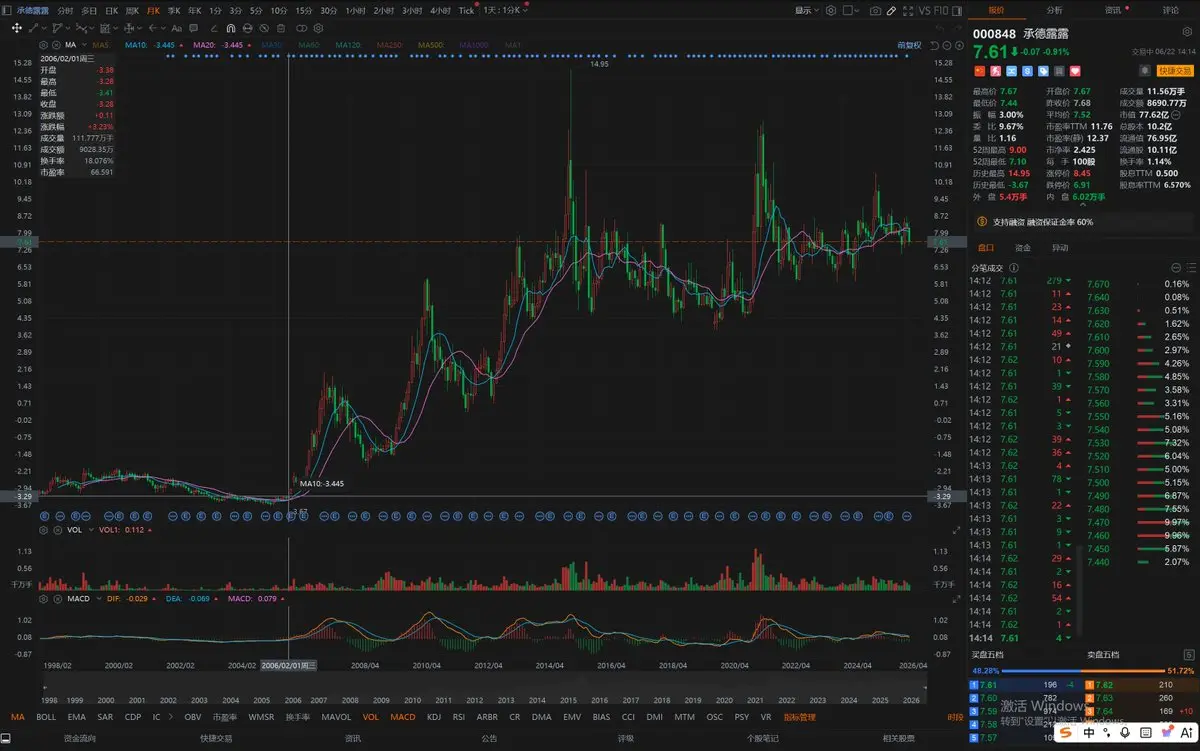Select the crosshair move cursor tool
The width and height of the screenshot is (1200, 751).
click(x=16, y=28)
